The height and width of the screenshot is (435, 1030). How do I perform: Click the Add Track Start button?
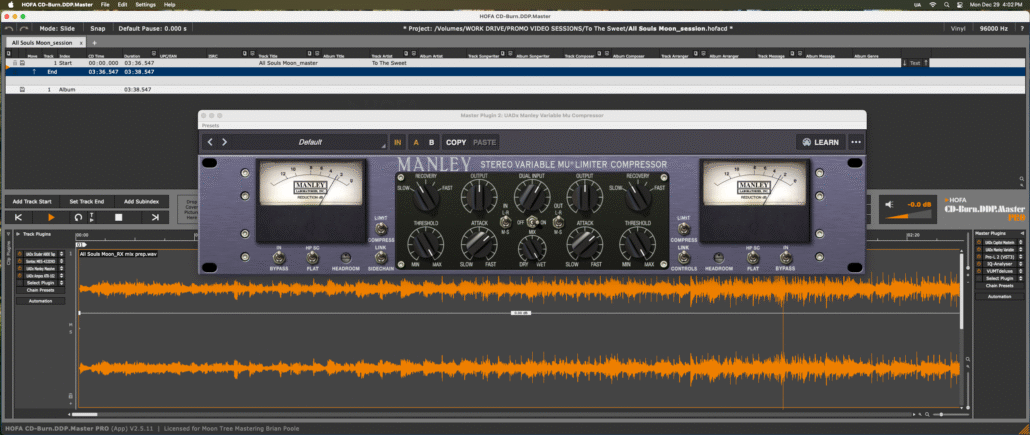tap(32, 201)
